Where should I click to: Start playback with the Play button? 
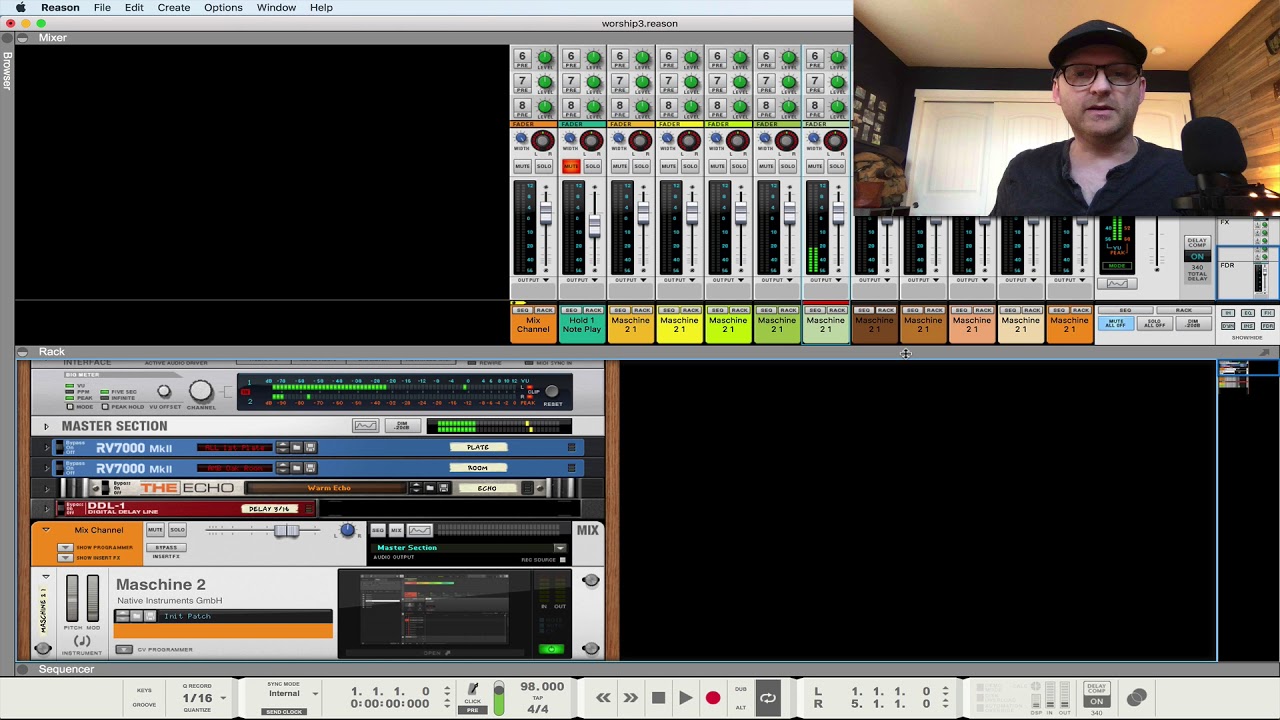point(685,698)
